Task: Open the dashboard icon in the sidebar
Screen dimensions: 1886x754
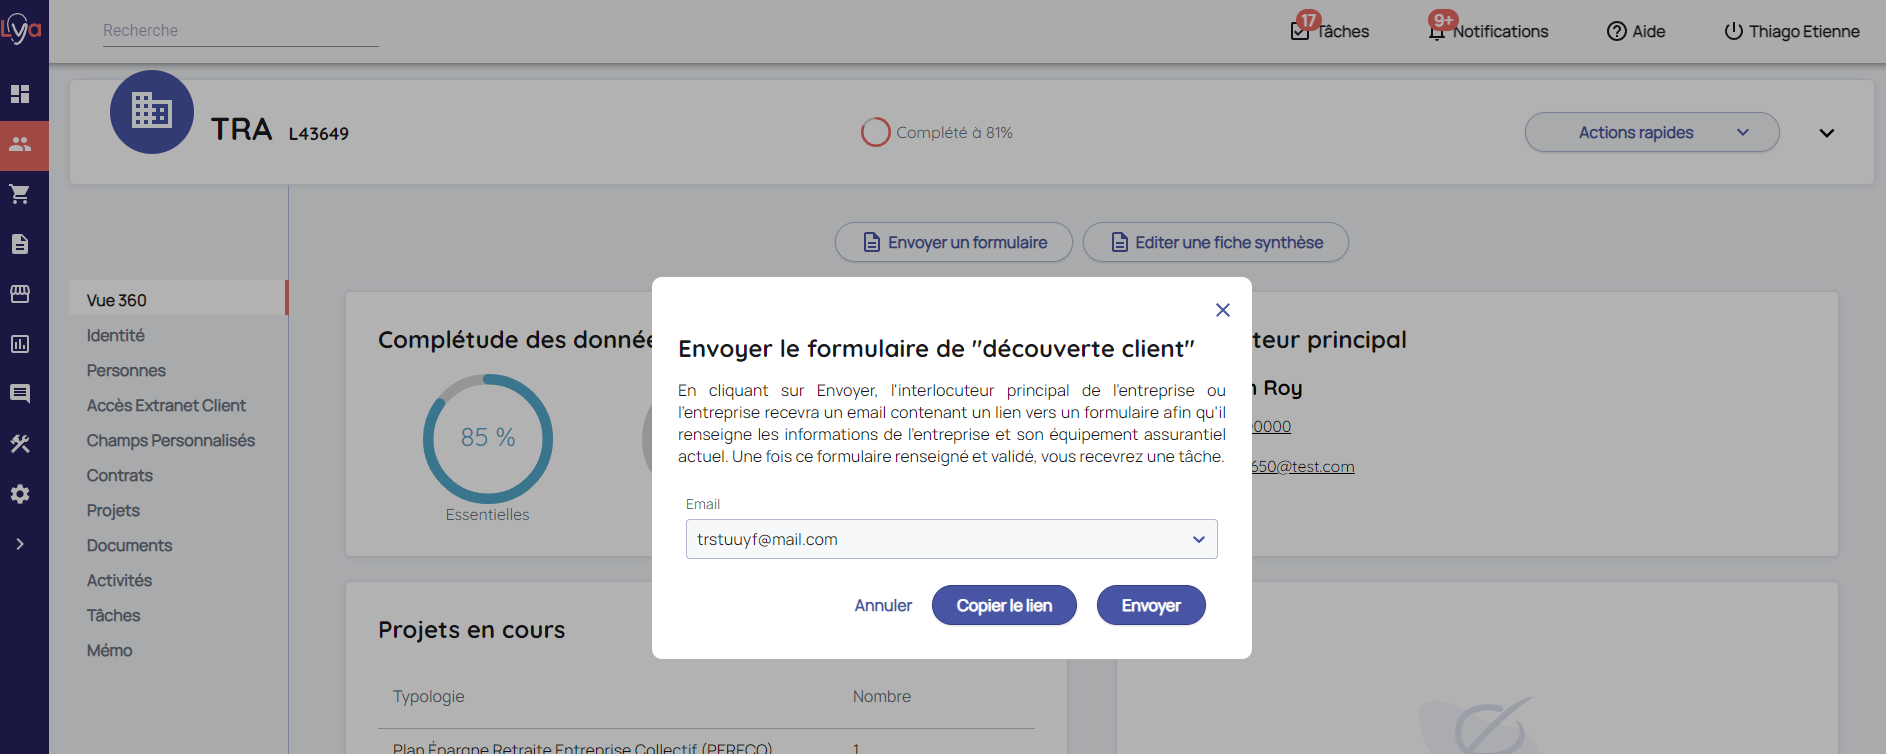Action: coord(20,94)
